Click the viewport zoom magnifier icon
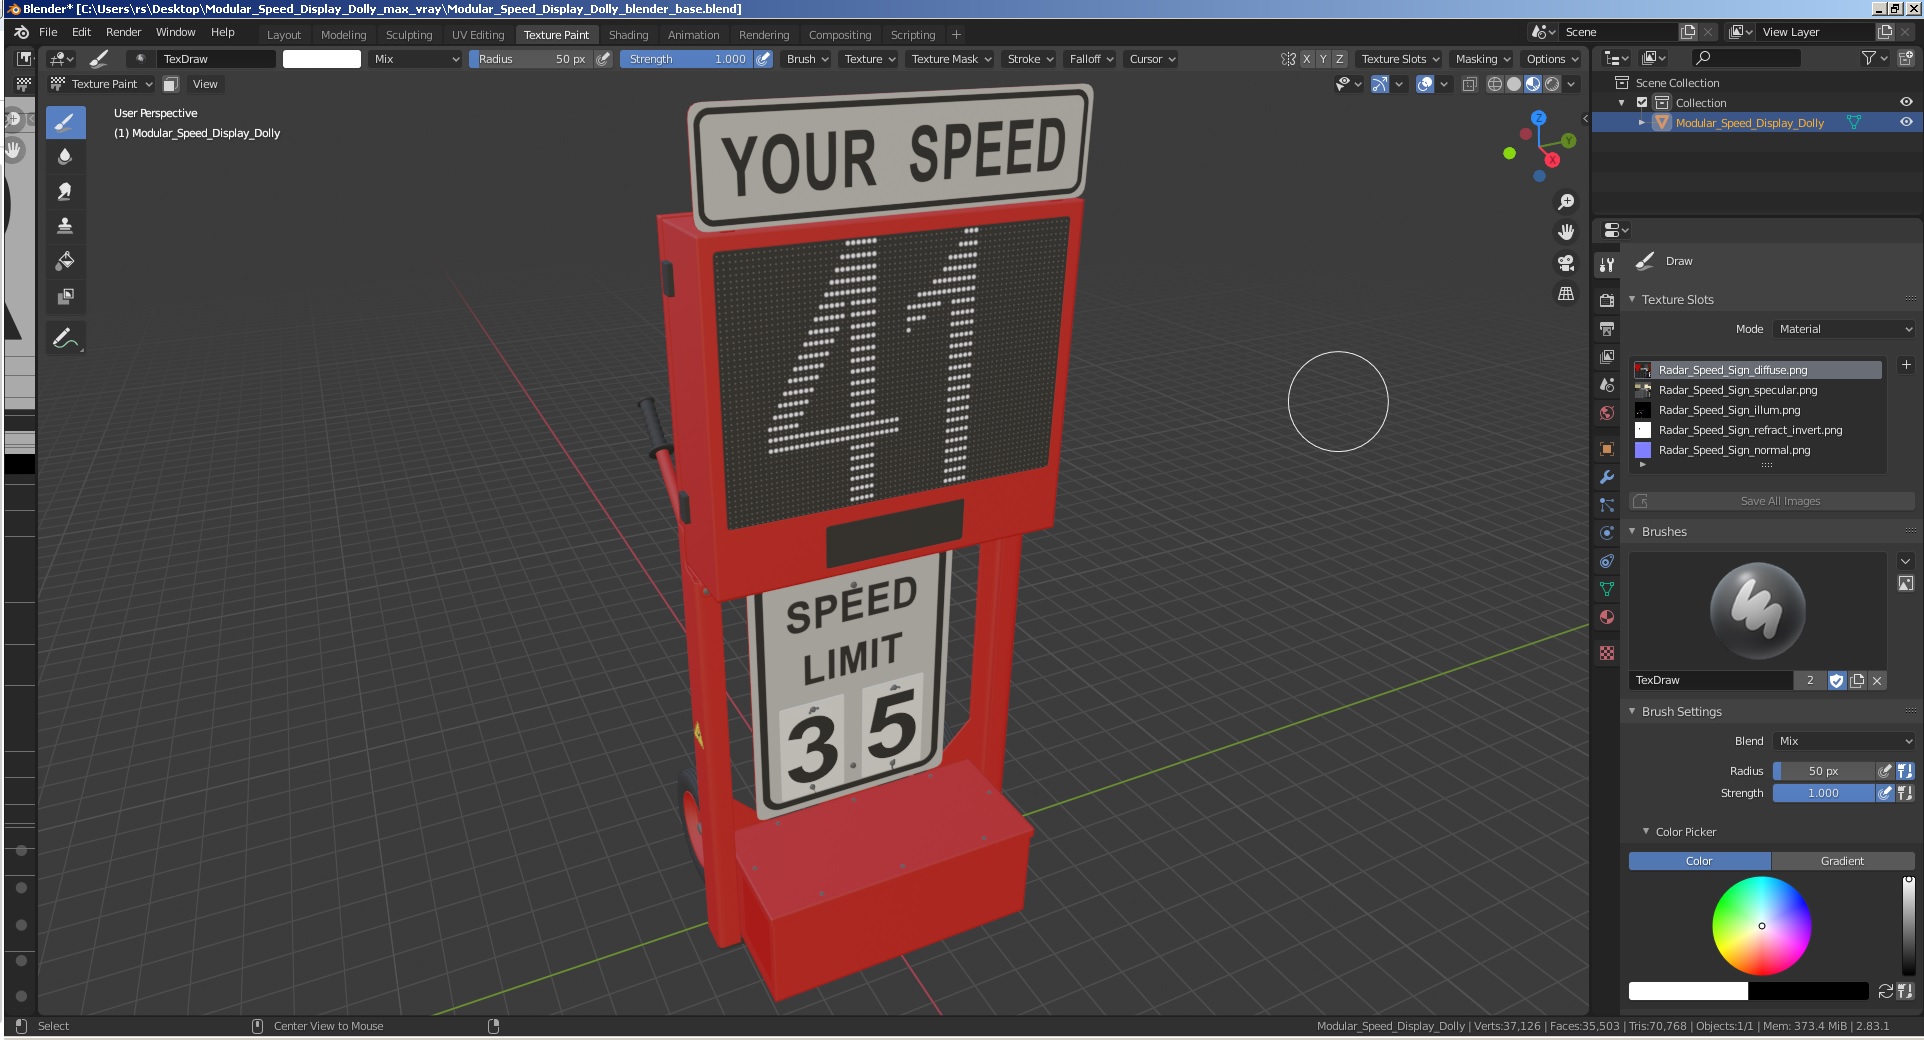1924x1040 pixels. (1566, 202)
